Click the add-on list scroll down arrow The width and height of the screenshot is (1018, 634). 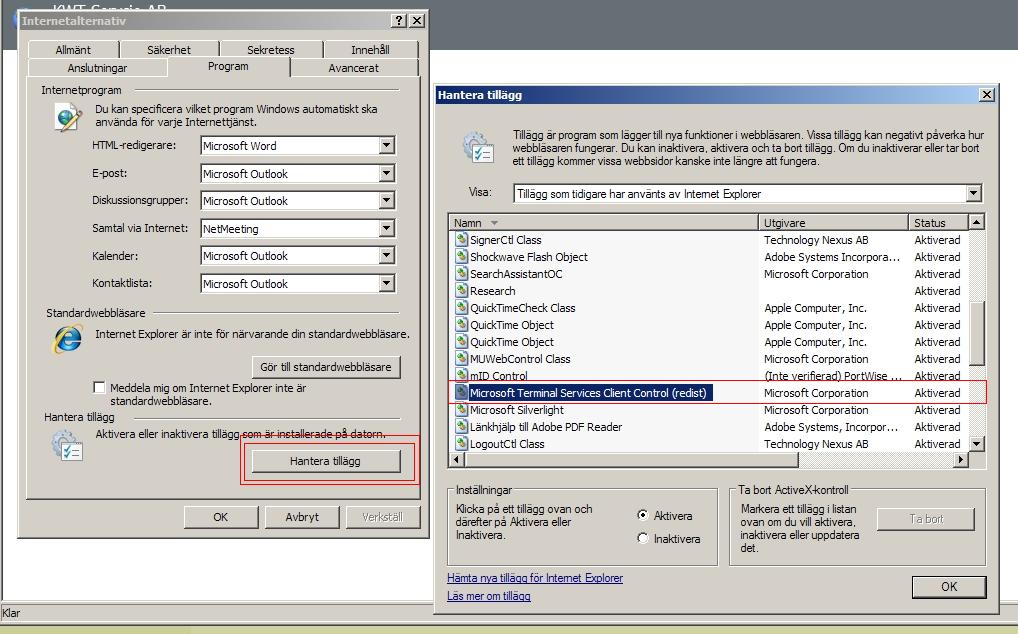(976, 444)
